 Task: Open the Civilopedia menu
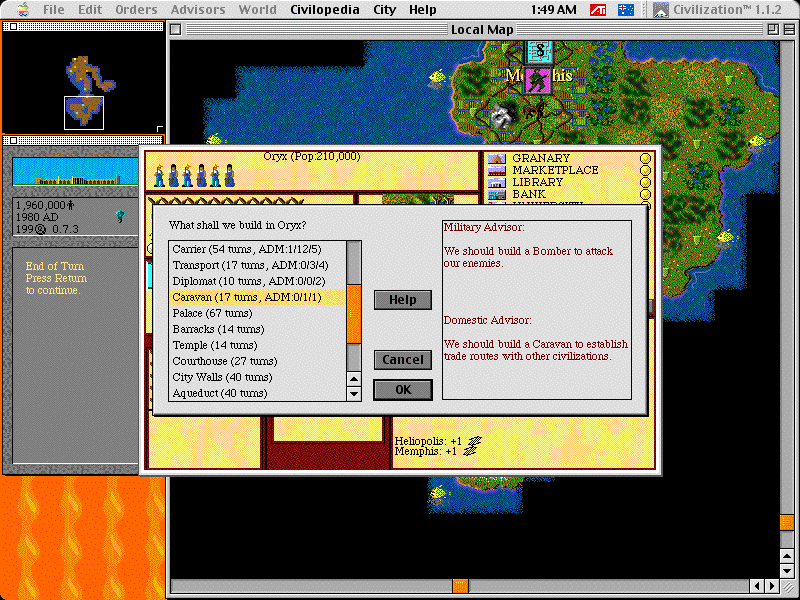[x=324, y=10]
